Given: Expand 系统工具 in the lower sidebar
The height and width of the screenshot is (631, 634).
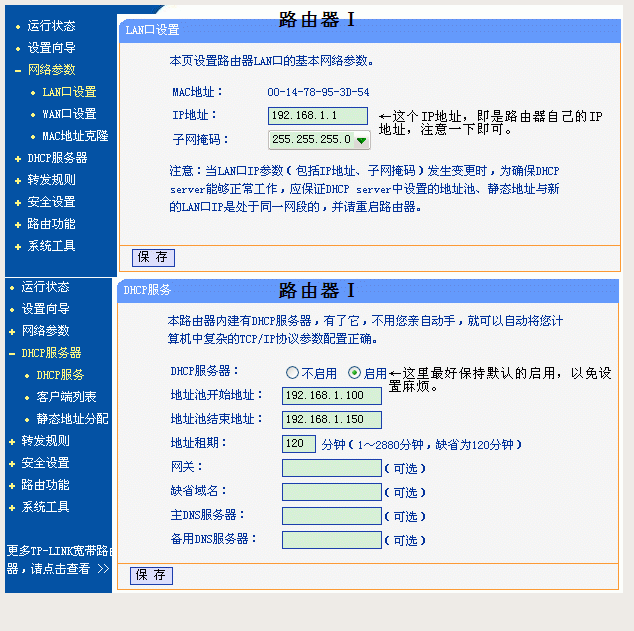Looking at the screenshot, I should [x=45, y=507].
